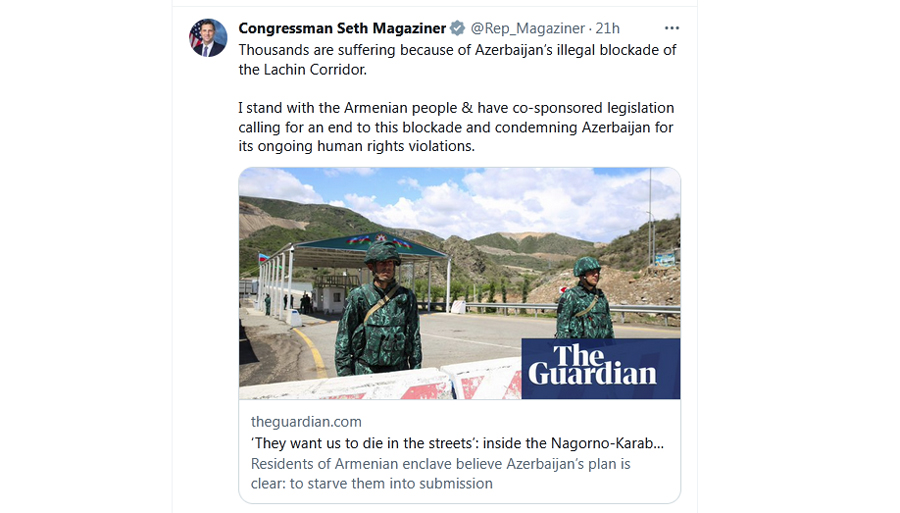Open Seth Magaziner's profile avatar
Viewport: 900px width, 513px height.
208,38
